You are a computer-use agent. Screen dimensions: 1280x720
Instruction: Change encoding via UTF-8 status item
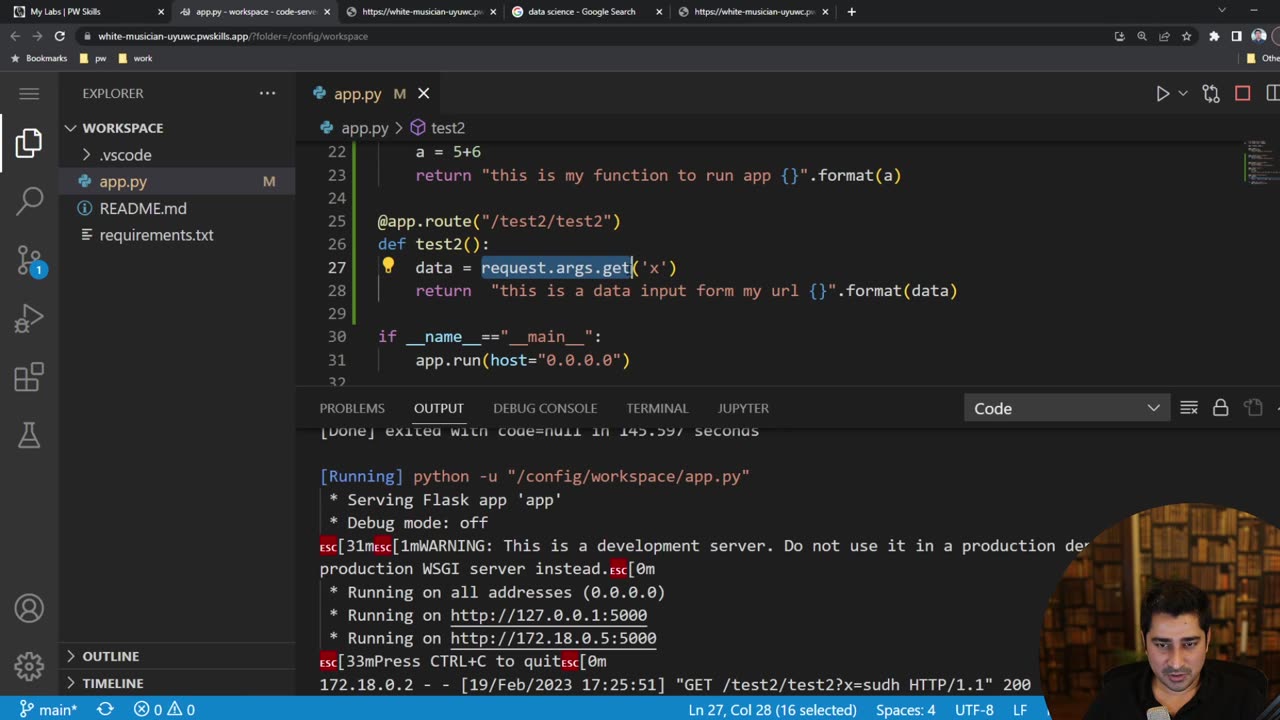[x=974, y=709]
